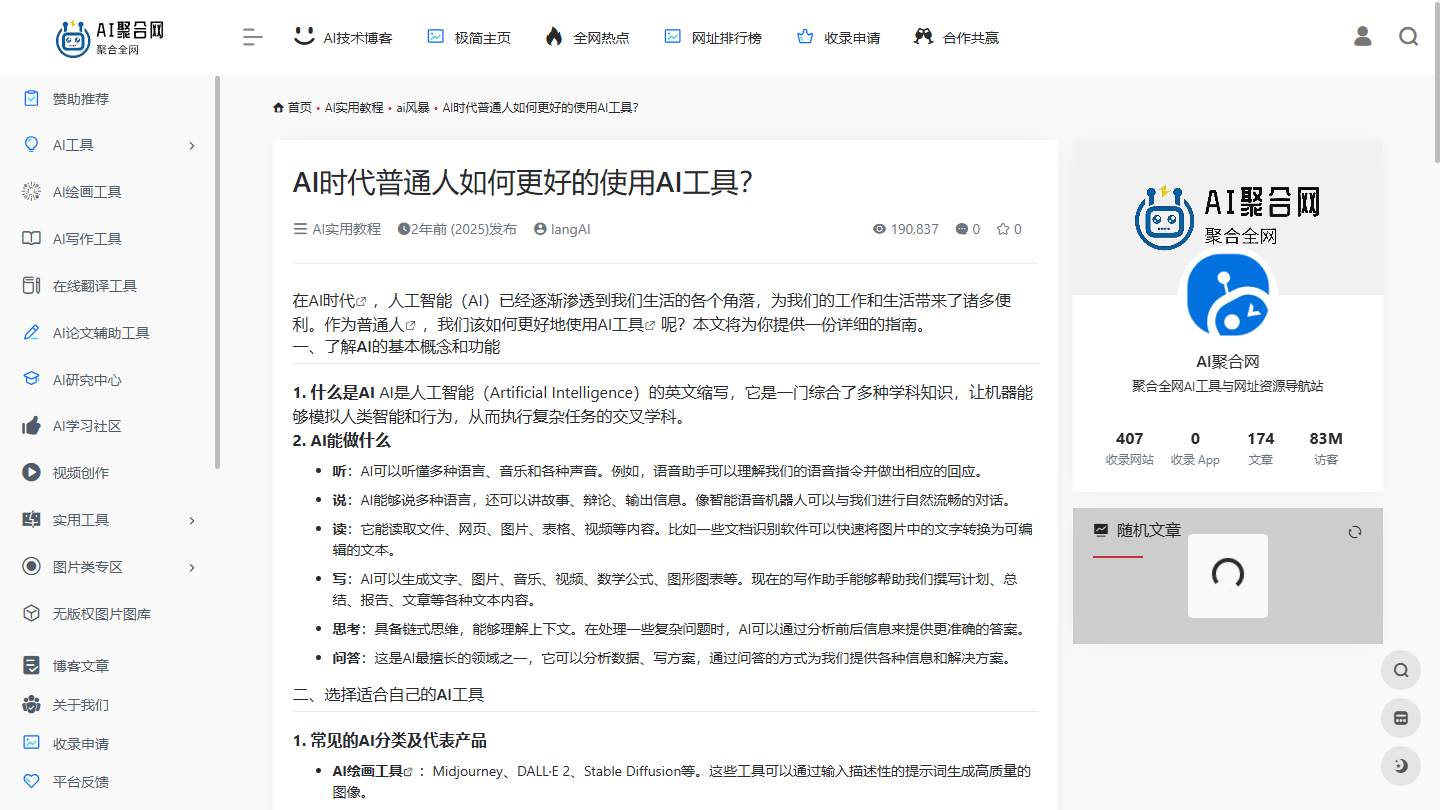1440x810 pixels.
Task: Click the left sidebar scrollbar
Action: click(x=218, y=272)
